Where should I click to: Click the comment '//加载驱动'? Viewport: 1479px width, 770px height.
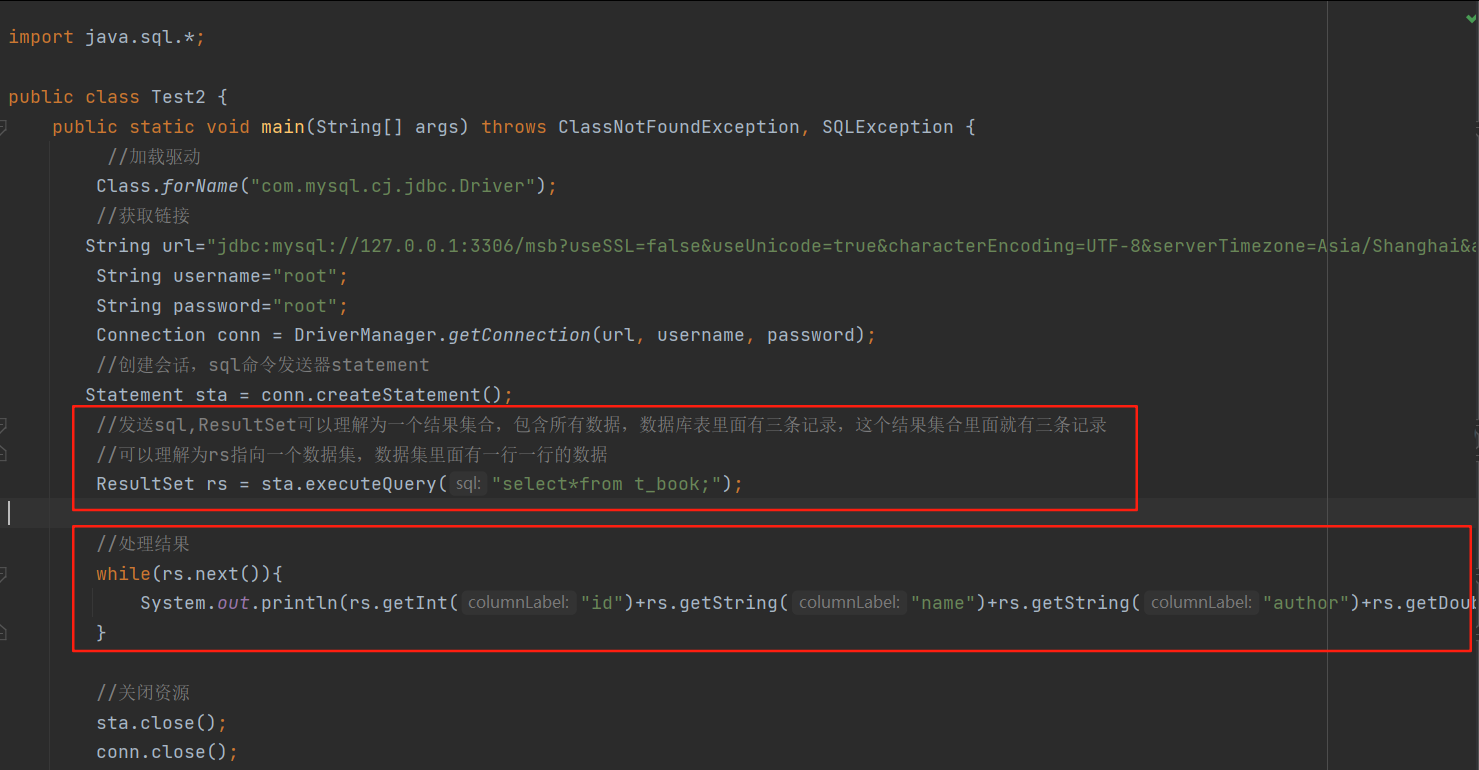(155, 157)
